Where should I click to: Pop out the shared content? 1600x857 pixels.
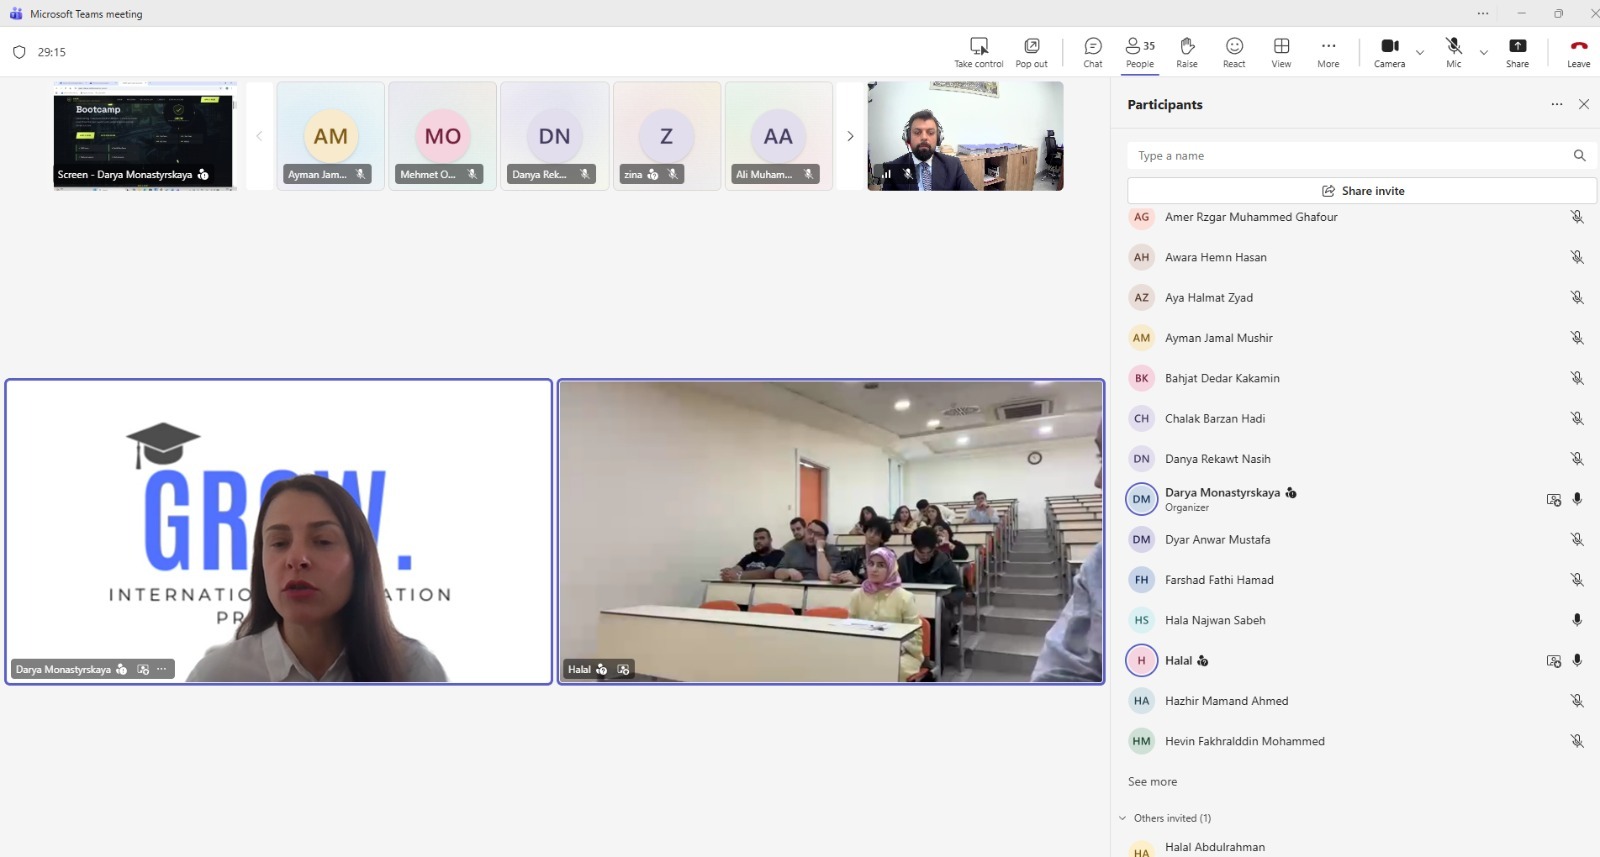(x=1031, y=52)
